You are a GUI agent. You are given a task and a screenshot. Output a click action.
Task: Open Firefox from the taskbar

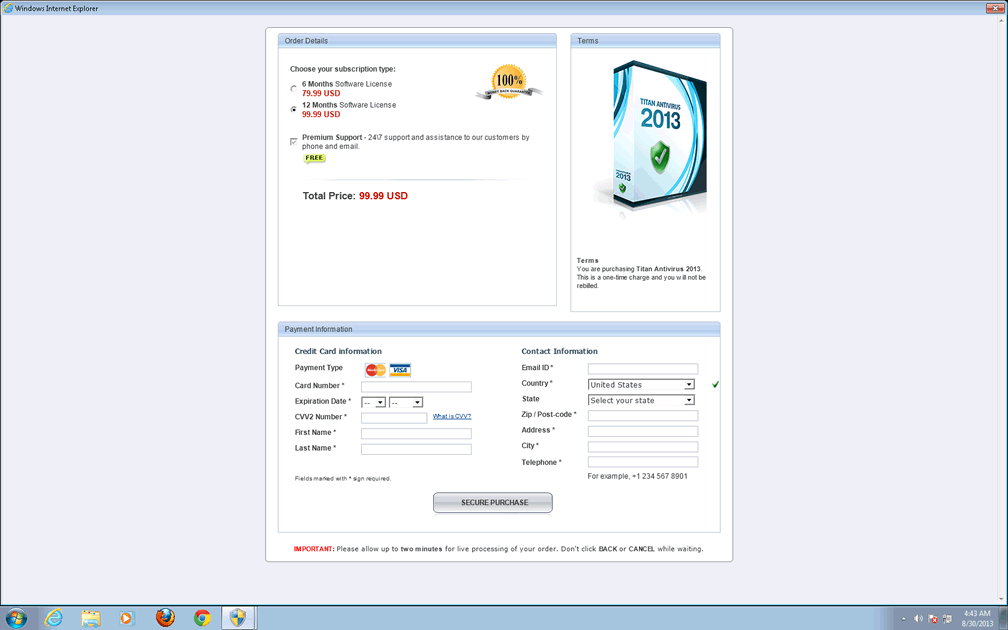tap(165, 618)
